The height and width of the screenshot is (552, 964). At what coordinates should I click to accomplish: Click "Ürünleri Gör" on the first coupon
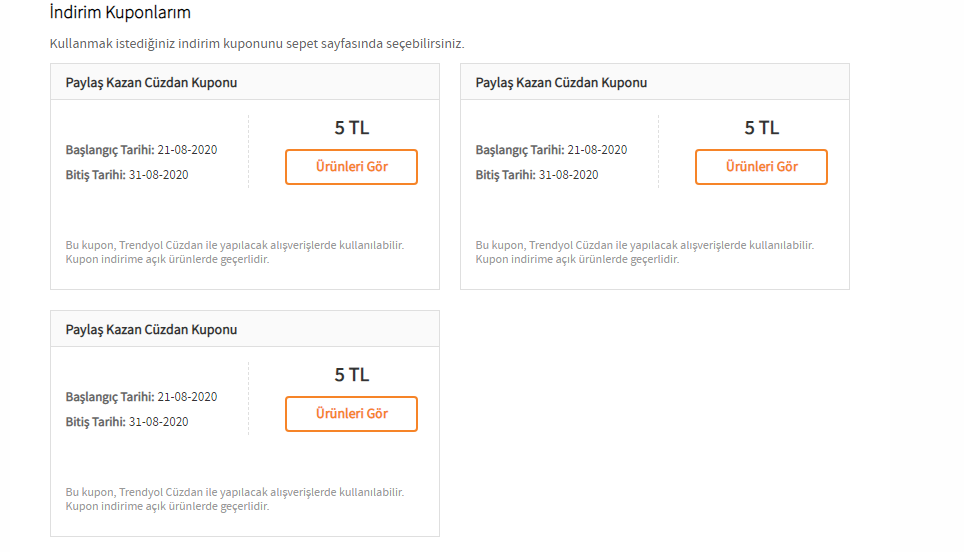point(351,167)
